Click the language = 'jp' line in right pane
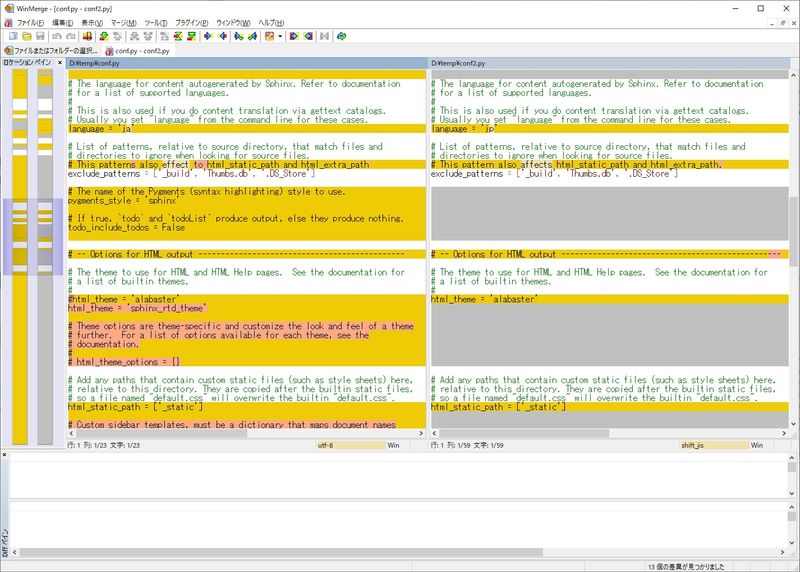Screen dimensions: 800x572 tap(463, 129)
